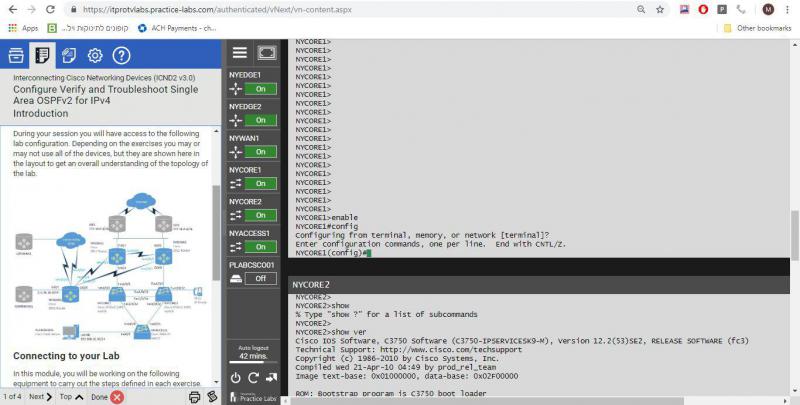Click the print icon in the lab guide footer
This screenshot has height=405, width=800.
pos(195,397)
